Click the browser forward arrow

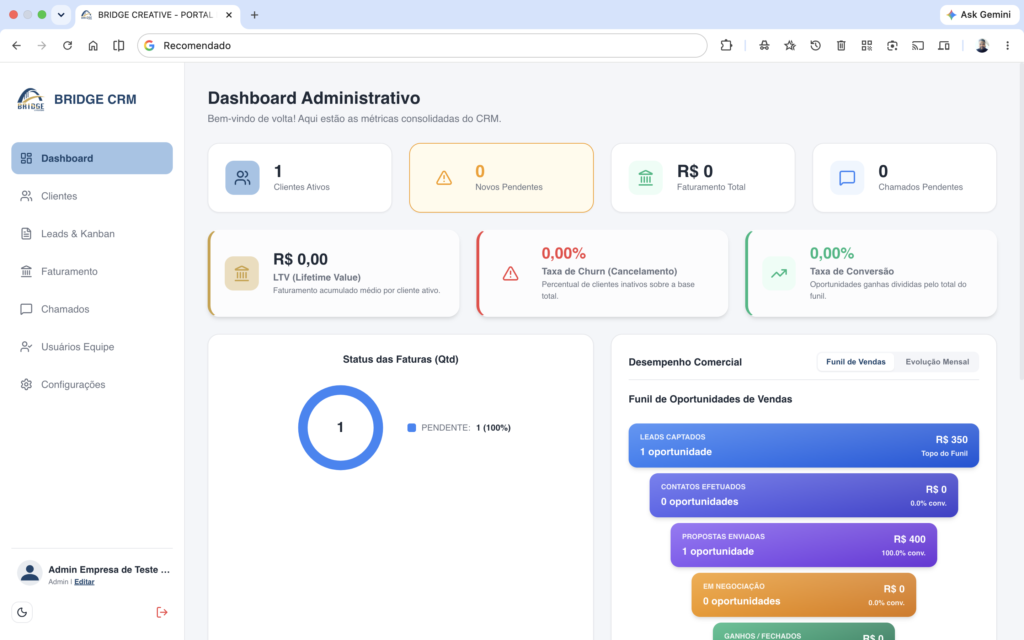pos(42,46)
